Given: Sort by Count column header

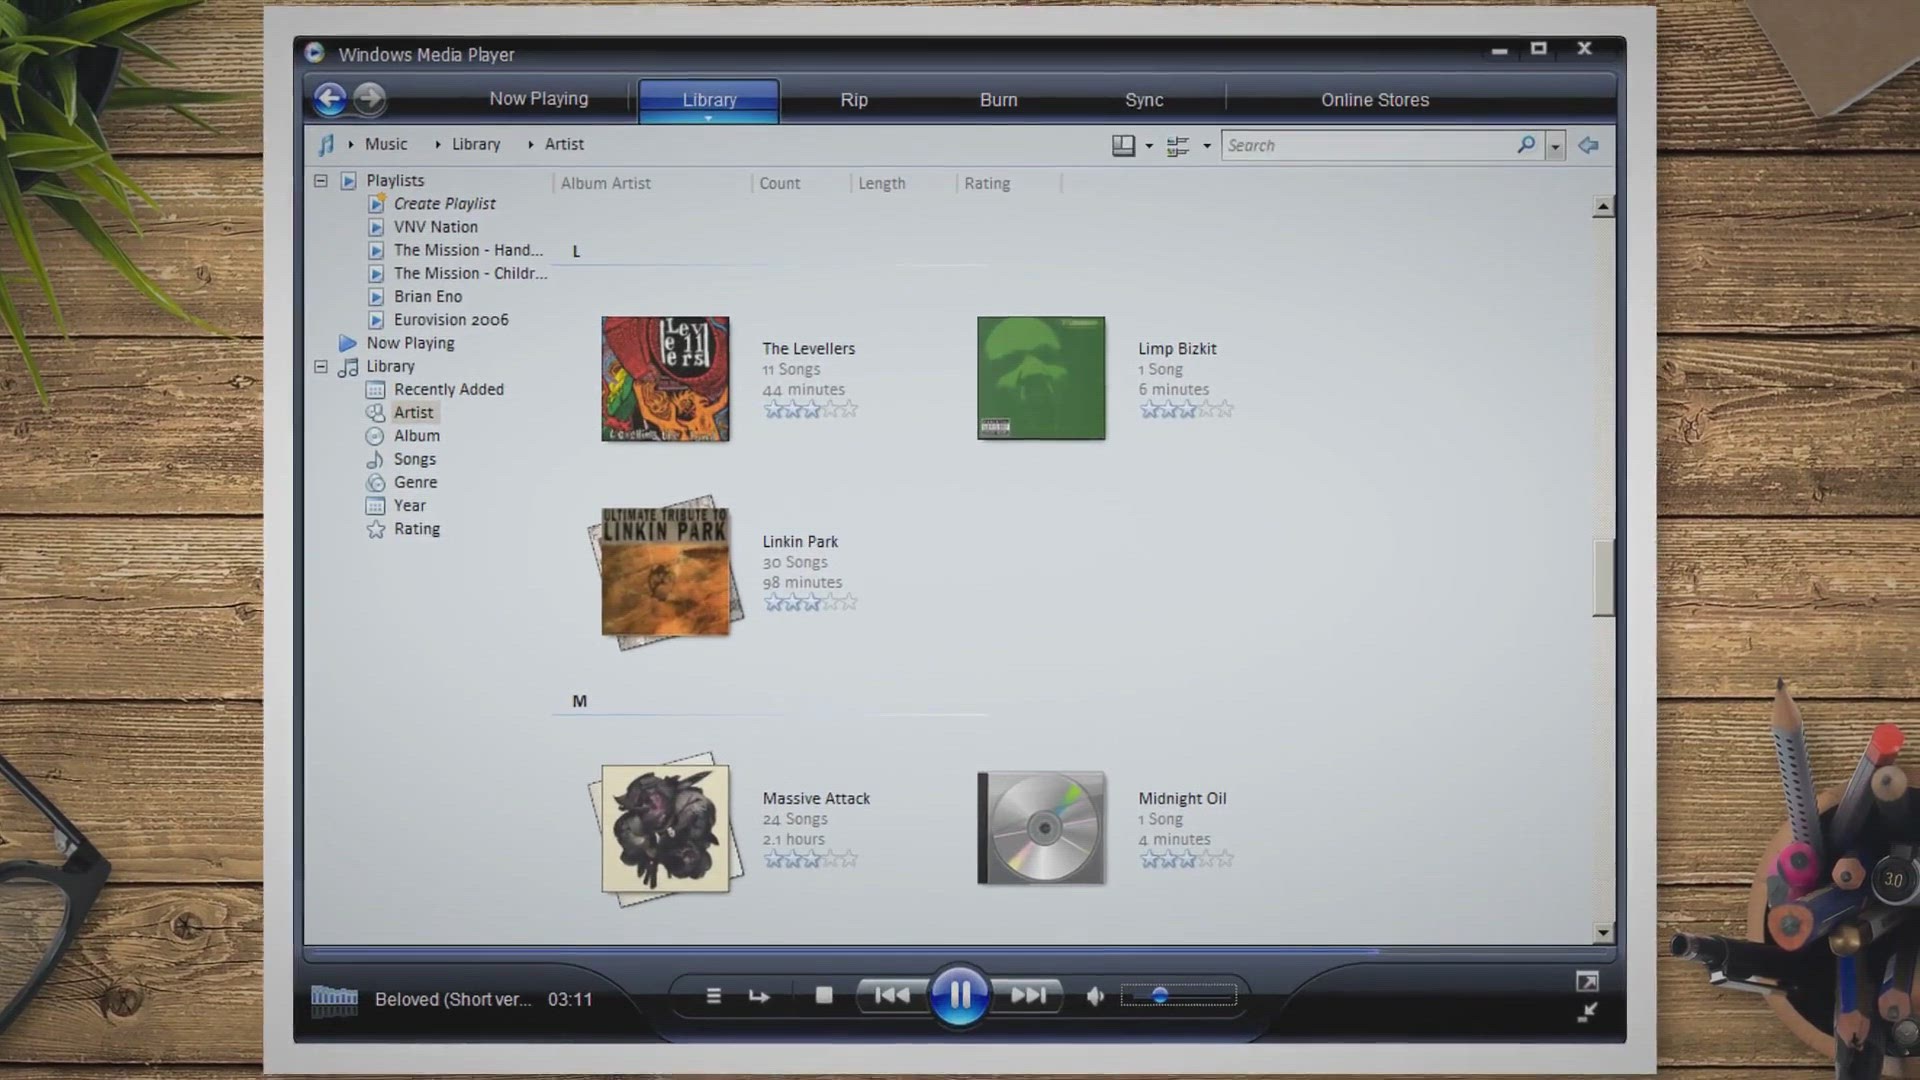Looking at the screenshot, I should (x=779, y=183).
